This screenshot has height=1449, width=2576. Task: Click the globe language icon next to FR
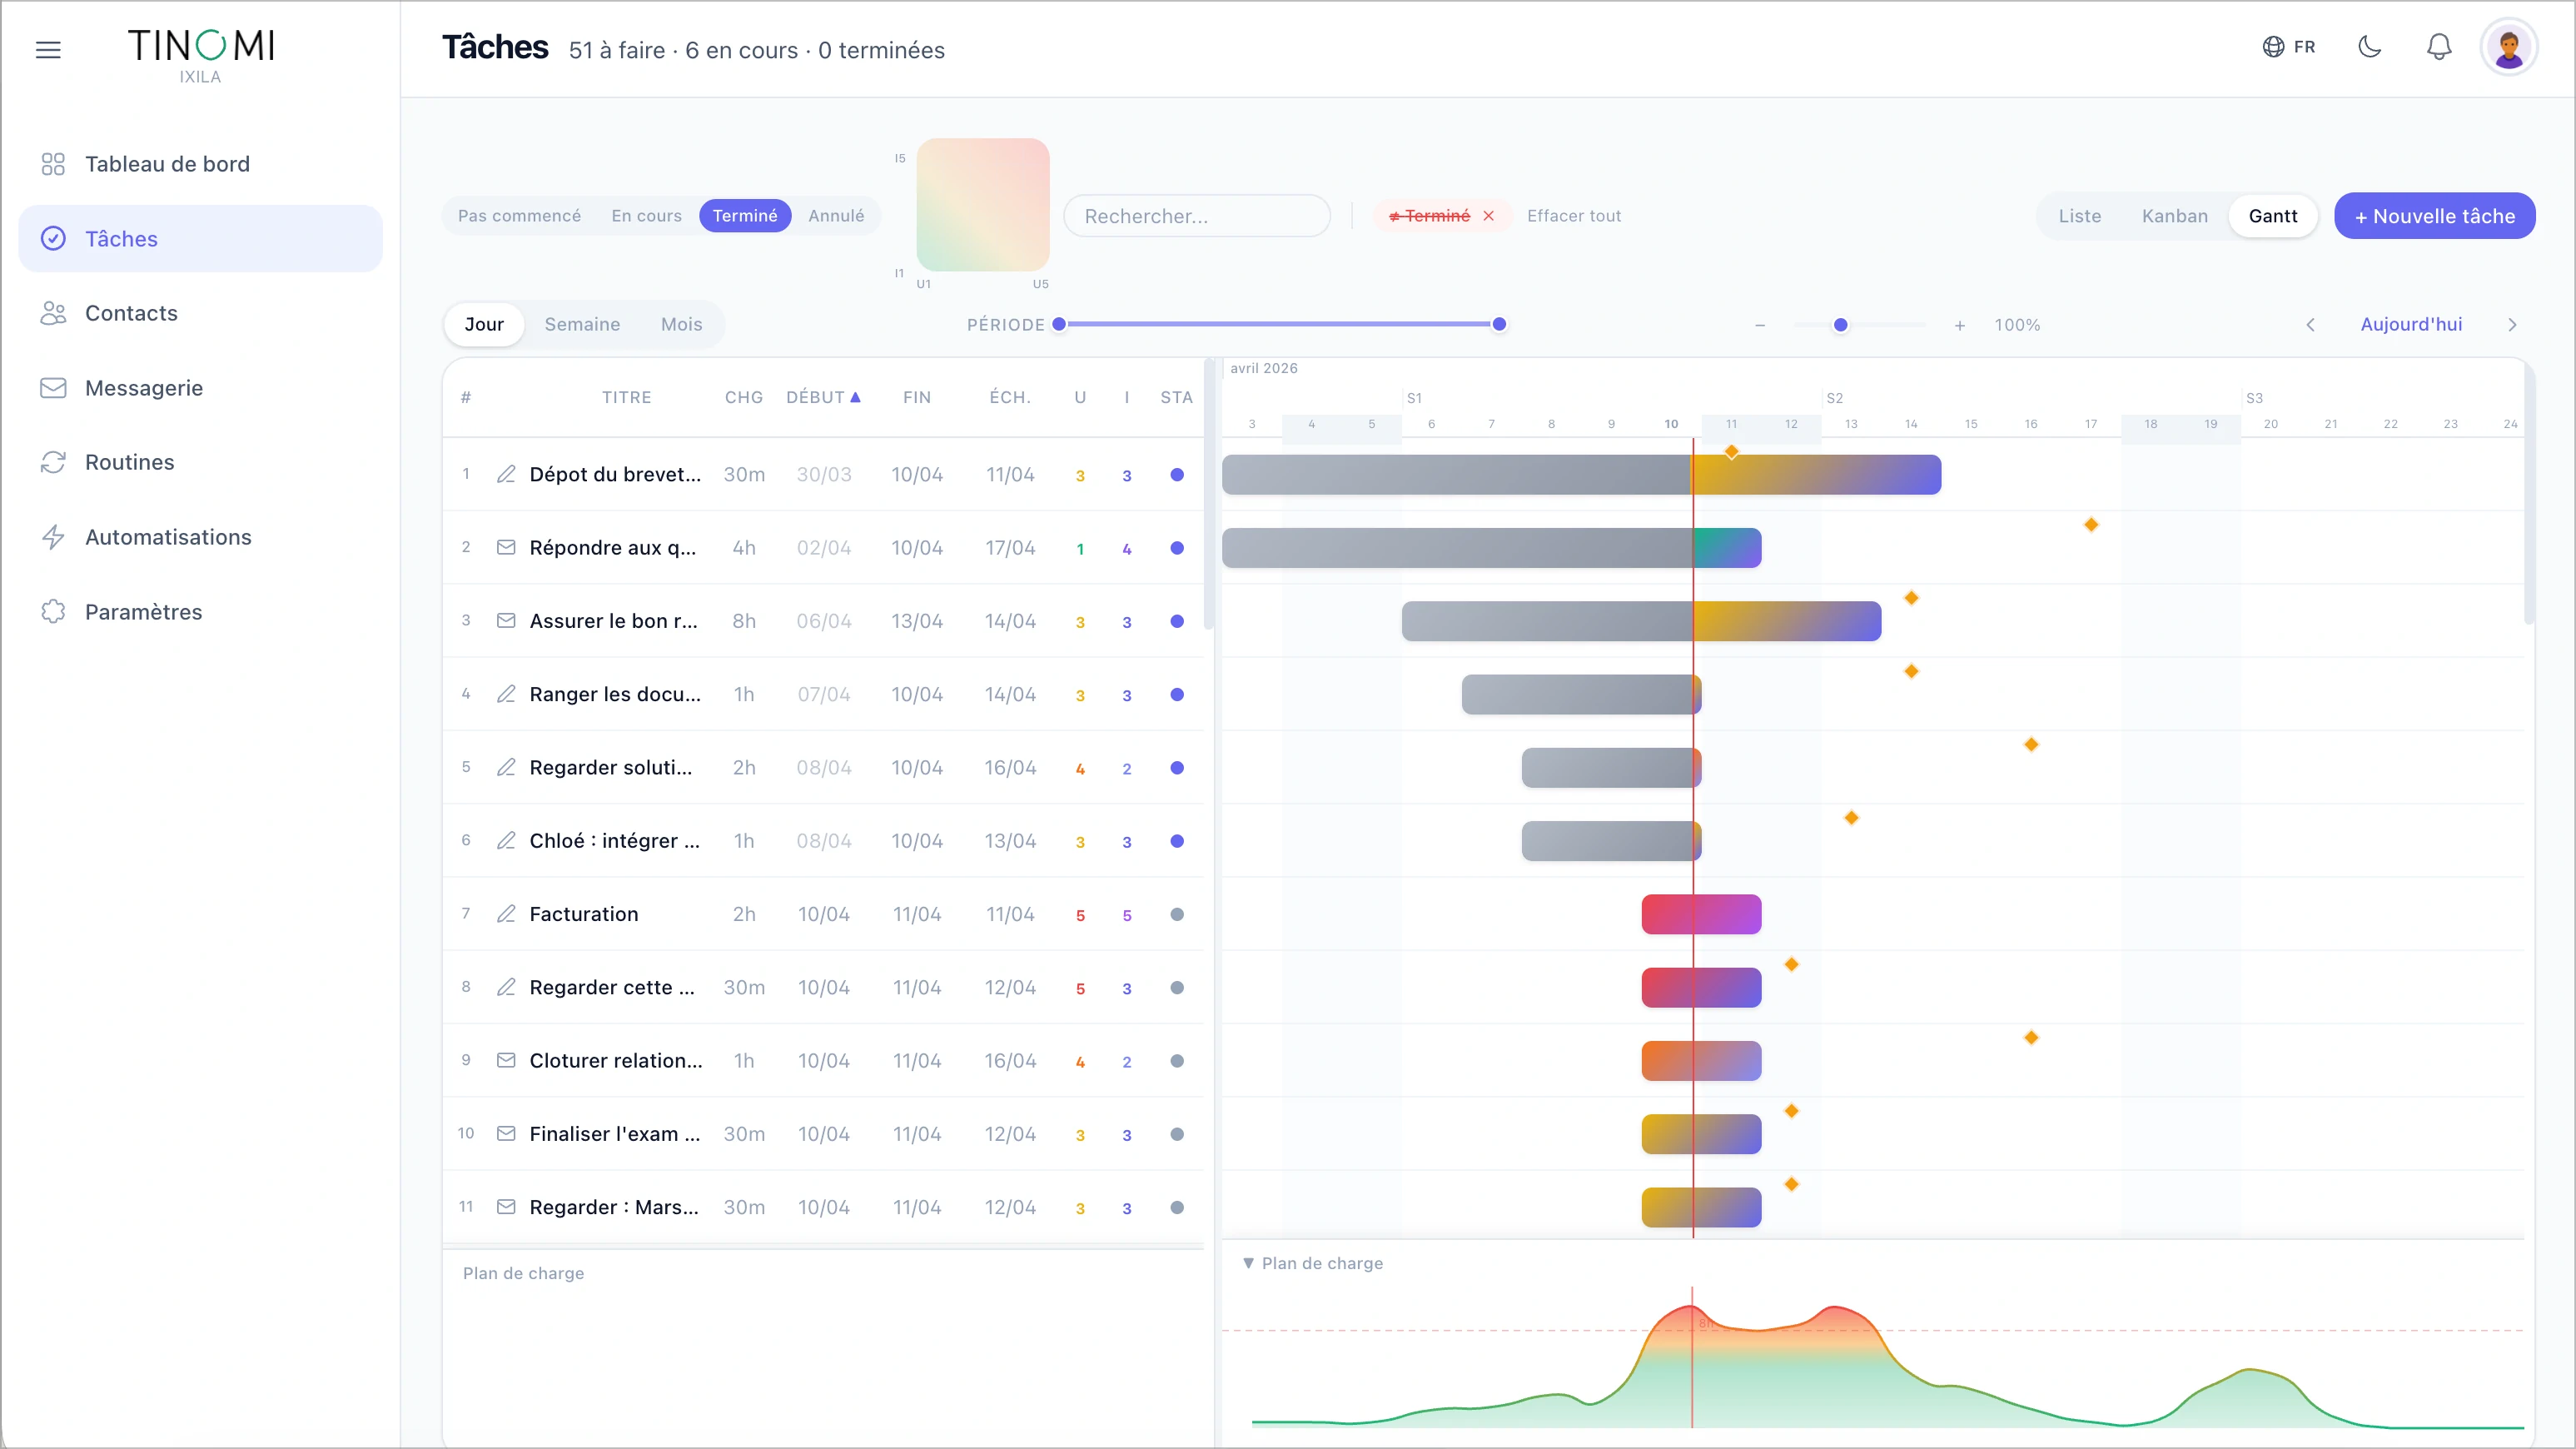(2273, 47)
